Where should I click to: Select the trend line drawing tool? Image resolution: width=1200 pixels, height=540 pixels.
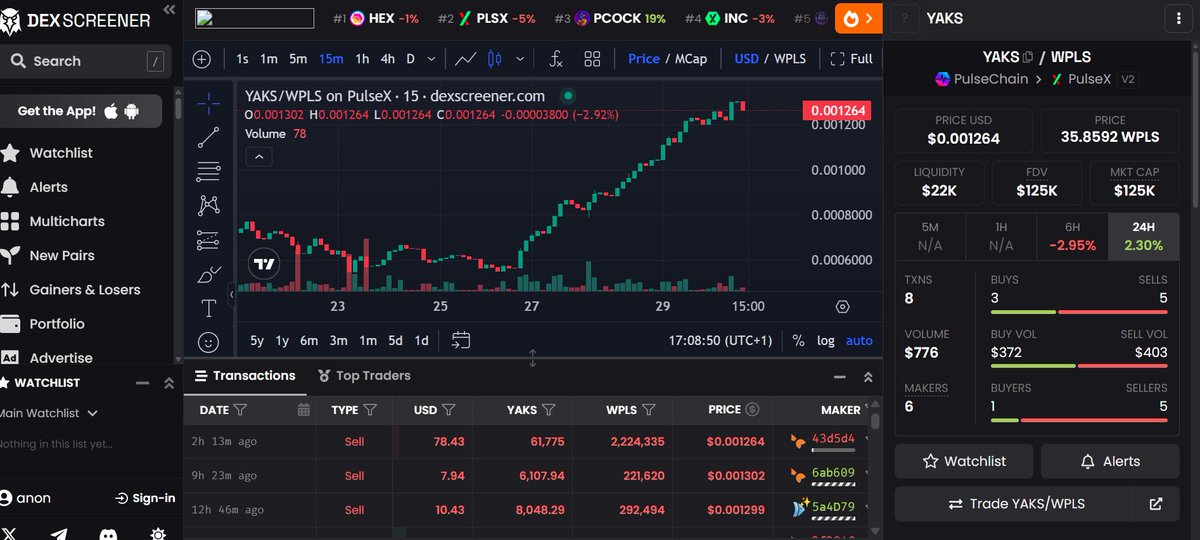[x=208, y=137]
